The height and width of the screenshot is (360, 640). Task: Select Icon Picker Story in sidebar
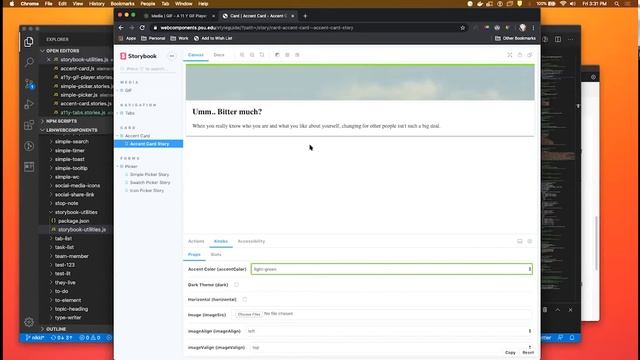(147, 191)
